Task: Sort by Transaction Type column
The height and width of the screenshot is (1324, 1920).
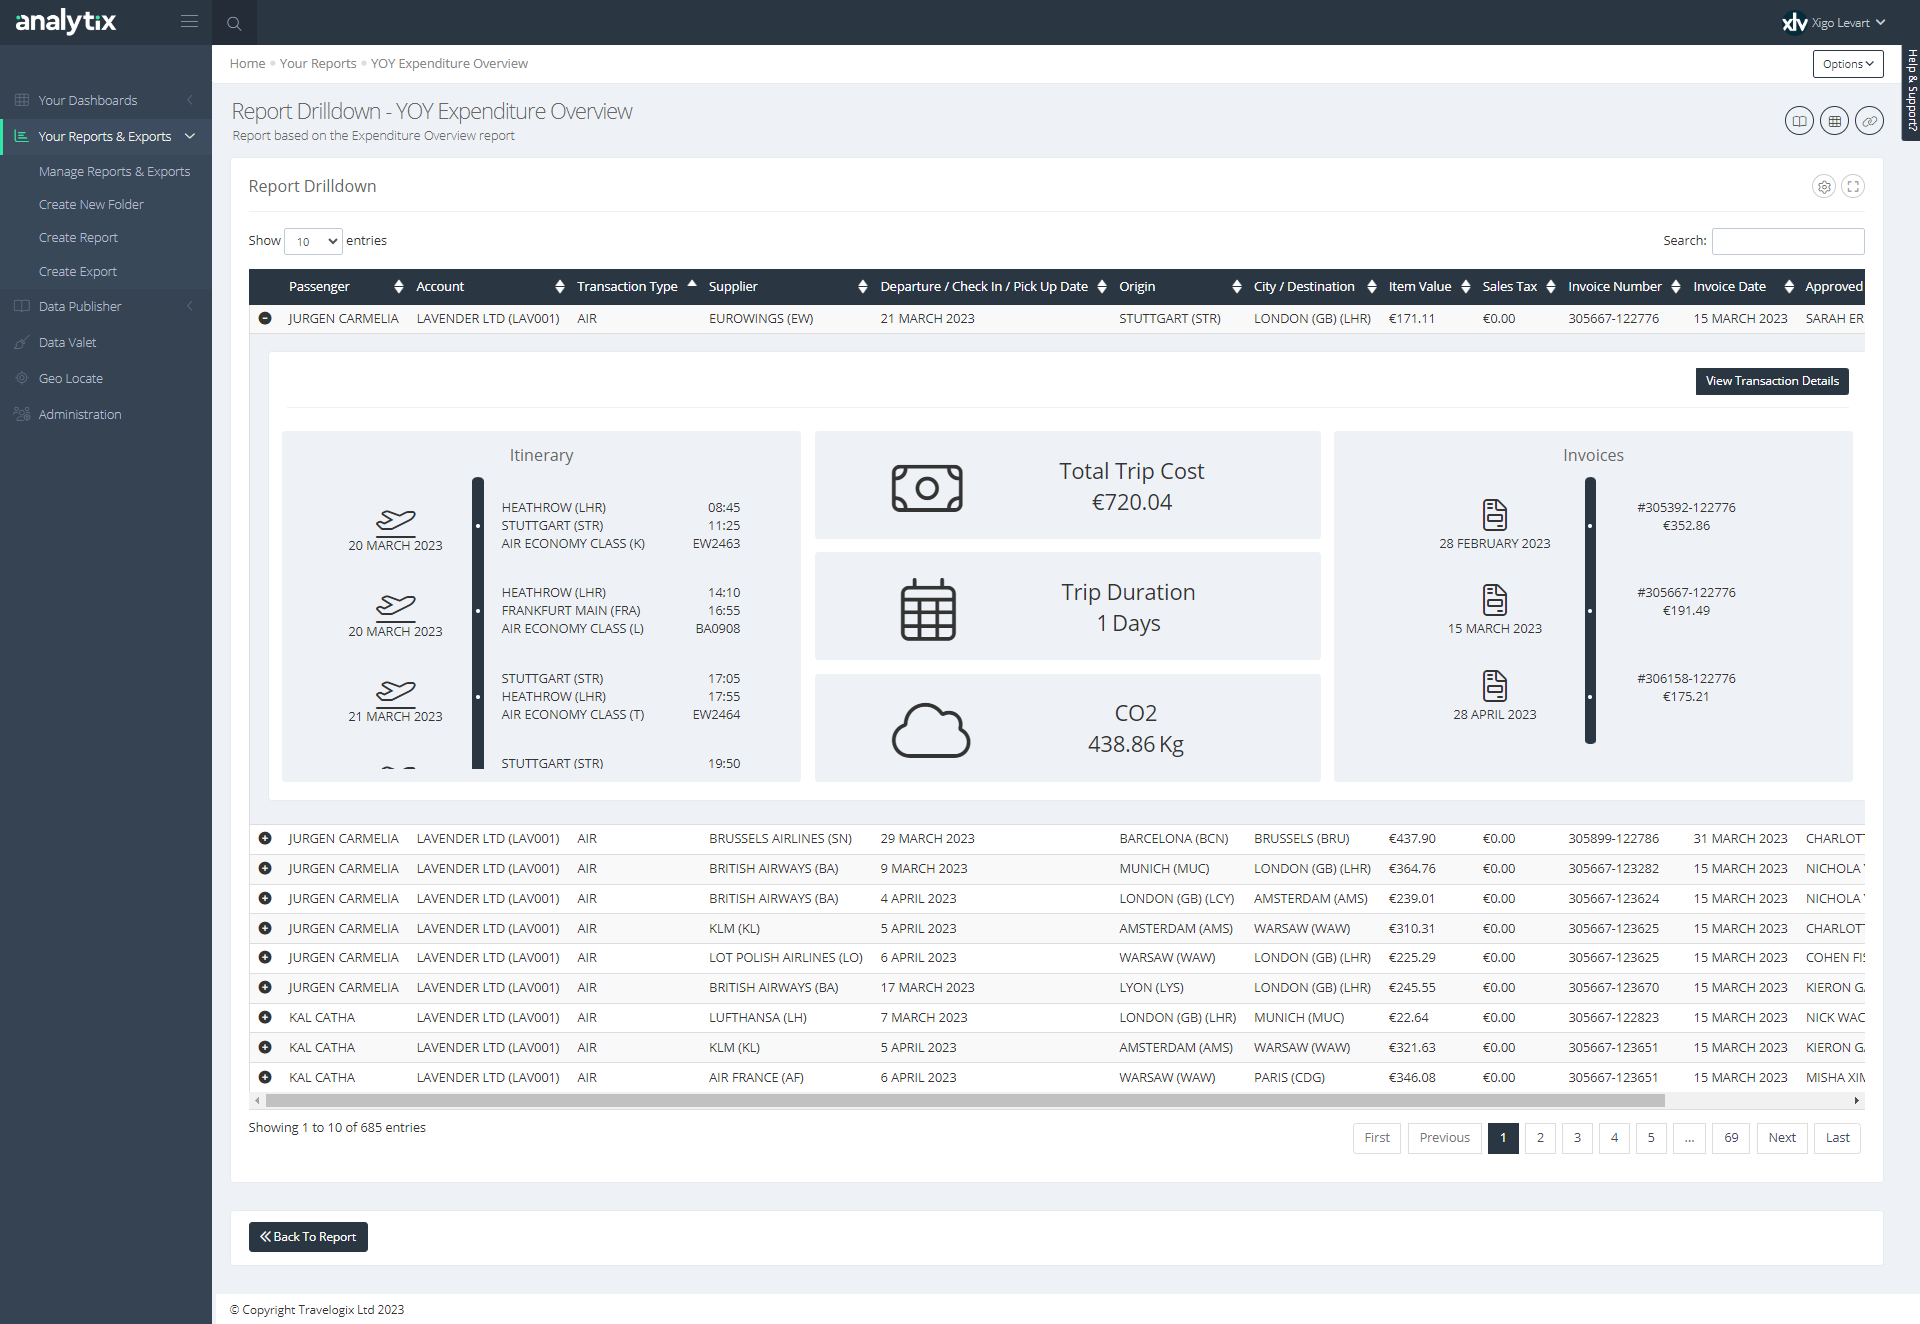Action: tap(636, 286)
